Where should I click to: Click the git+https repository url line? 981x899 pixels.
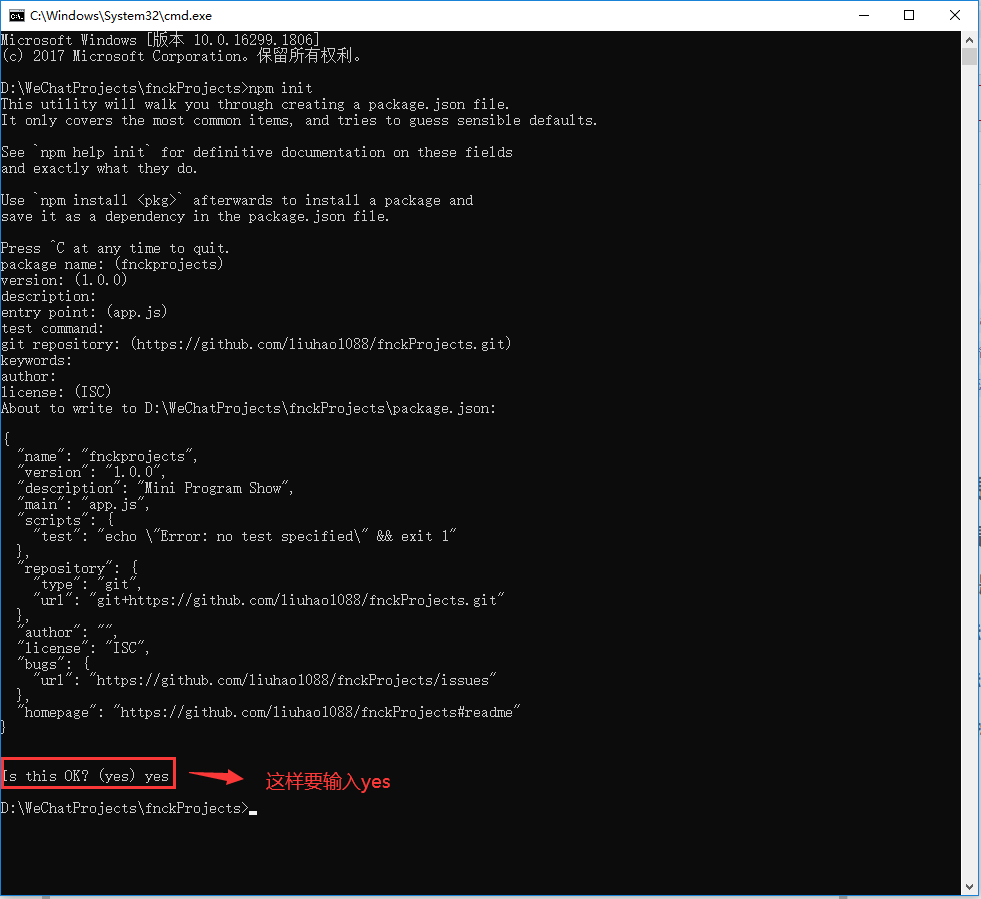pos(269,601)
